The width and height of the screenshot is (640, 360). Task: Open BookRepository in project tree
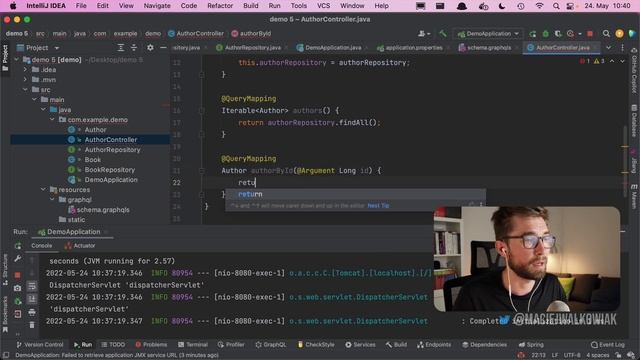pyautogui.click(x=109, y=170)
